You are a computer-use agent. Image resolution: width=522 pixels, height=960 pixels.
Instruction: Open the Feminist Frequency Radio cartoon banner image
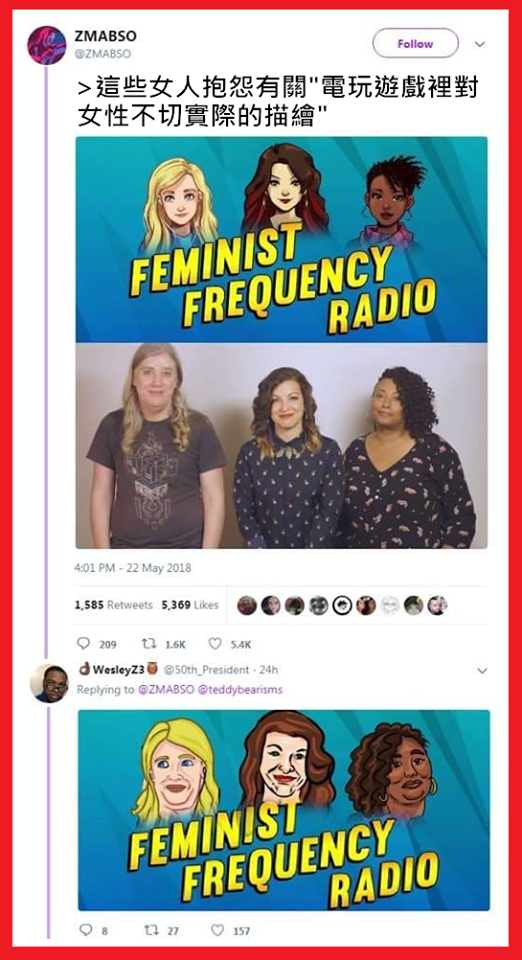click(x=282, y=239)
